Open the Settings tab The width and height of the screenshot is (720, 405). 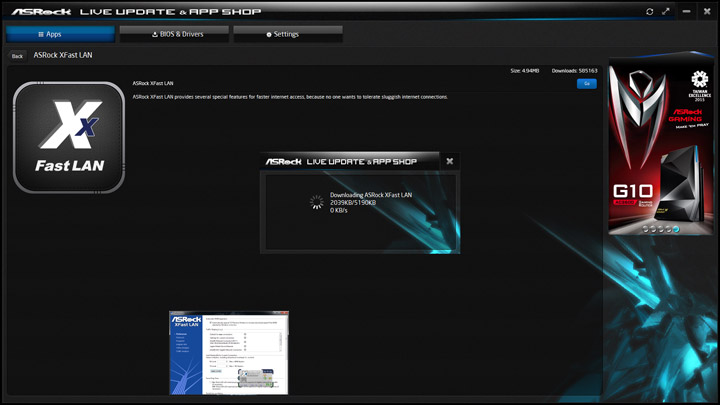pos(288,34)
